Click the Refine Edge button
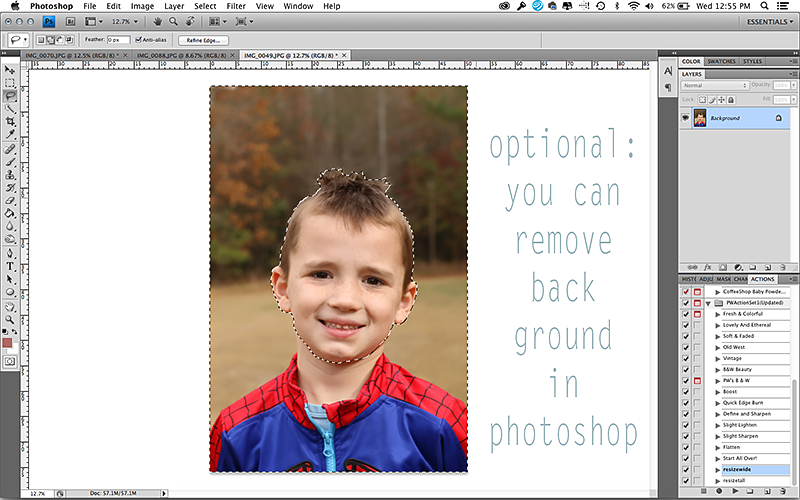 click(204, 40)
